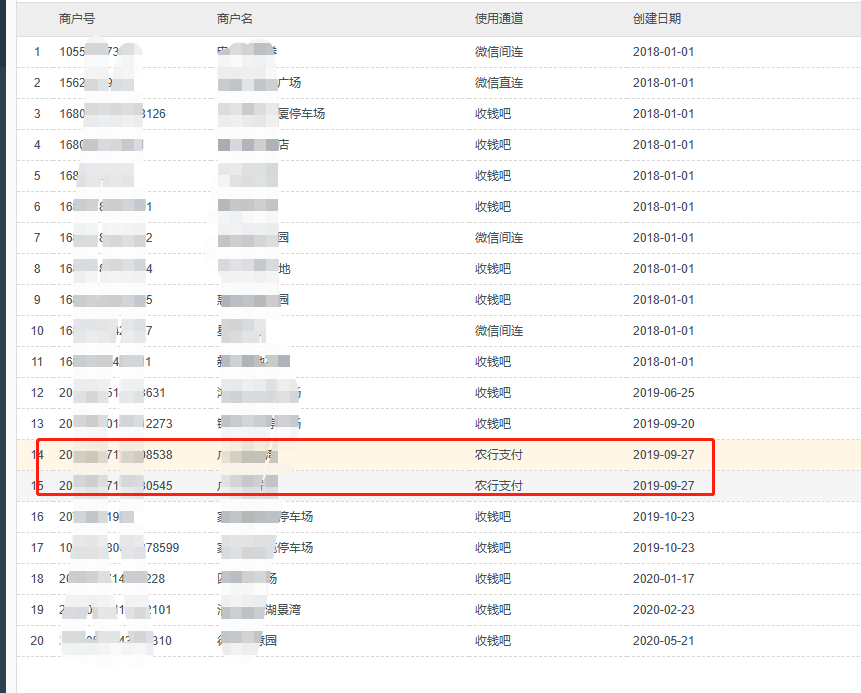This screenshot has width=861, height=693.
Task: Sort by the 商户号 column header
Action: pos(77,19)
